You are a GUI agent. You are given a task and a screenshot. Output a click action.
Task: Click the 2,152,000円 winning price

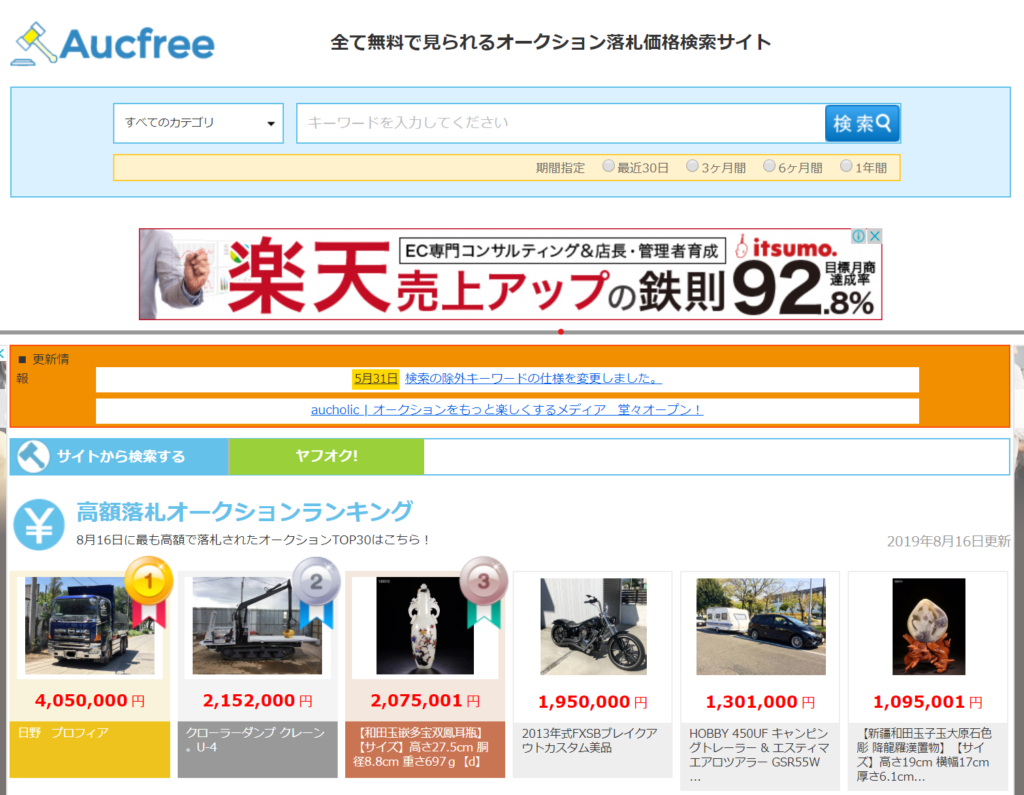257,701
